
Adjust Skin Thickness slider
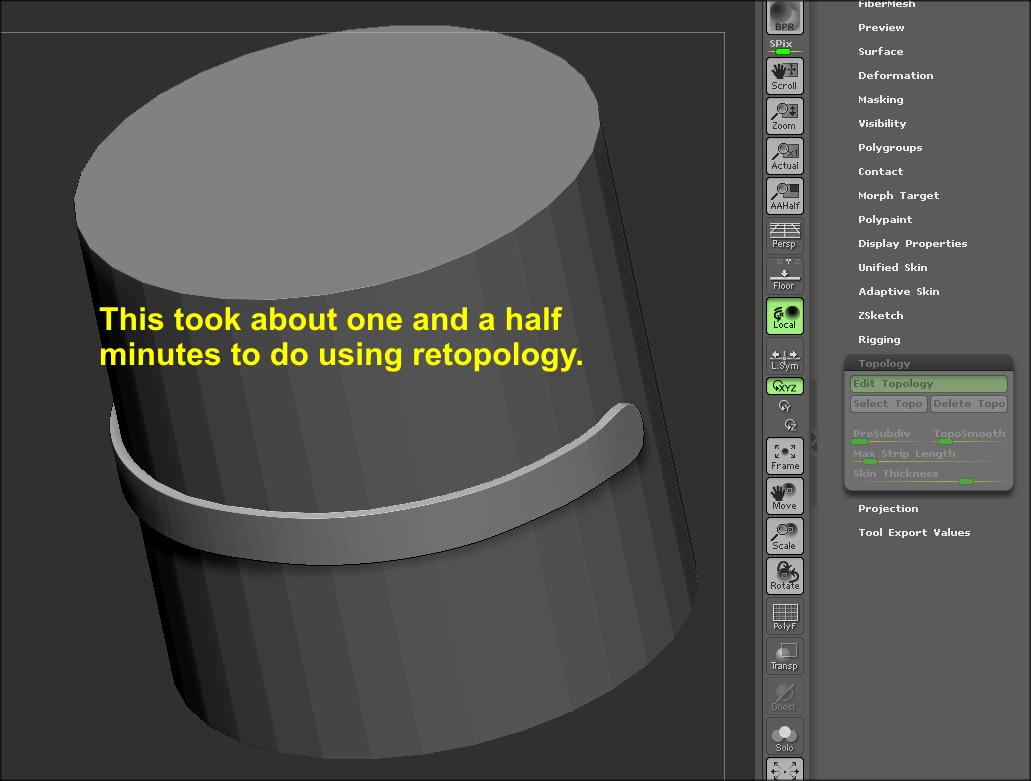click(928, 476)
